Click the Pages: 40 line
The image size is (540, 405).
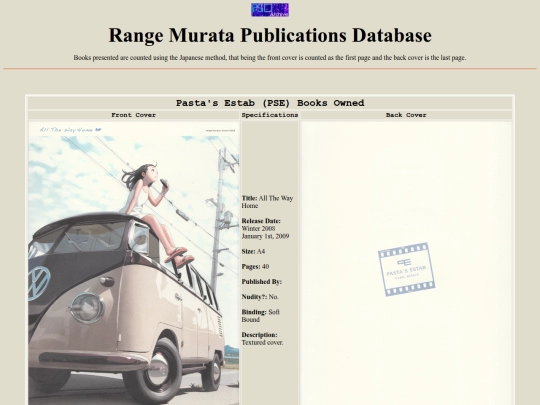coord(255,266)
